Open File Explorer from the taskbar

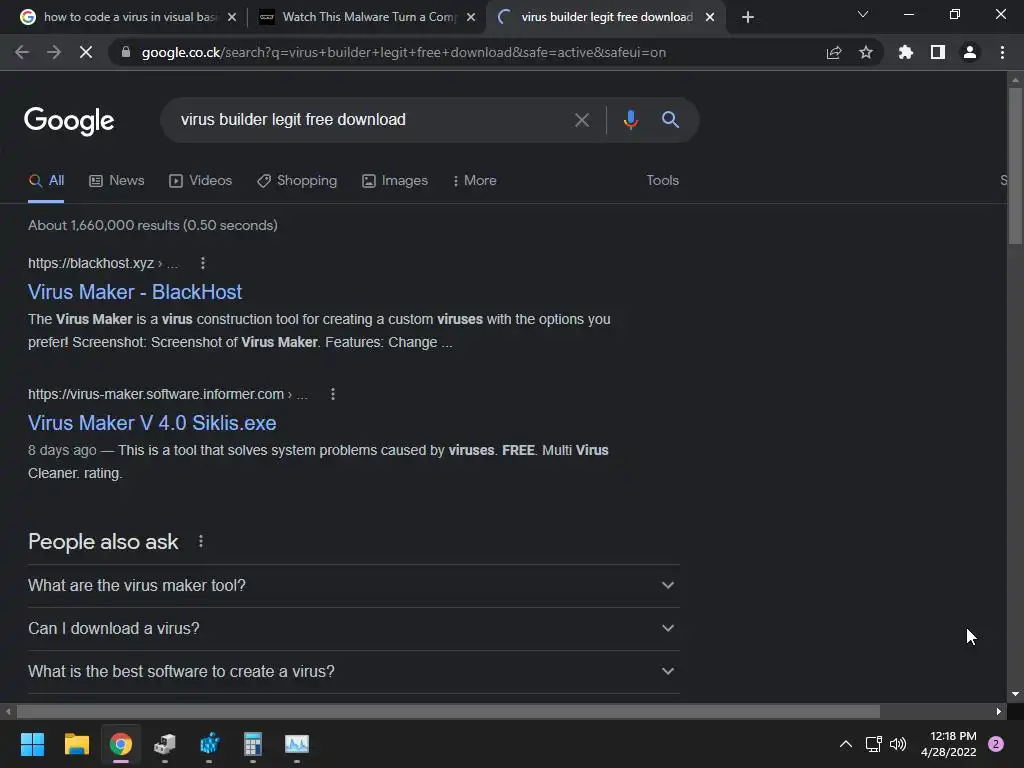coord(76,744)
